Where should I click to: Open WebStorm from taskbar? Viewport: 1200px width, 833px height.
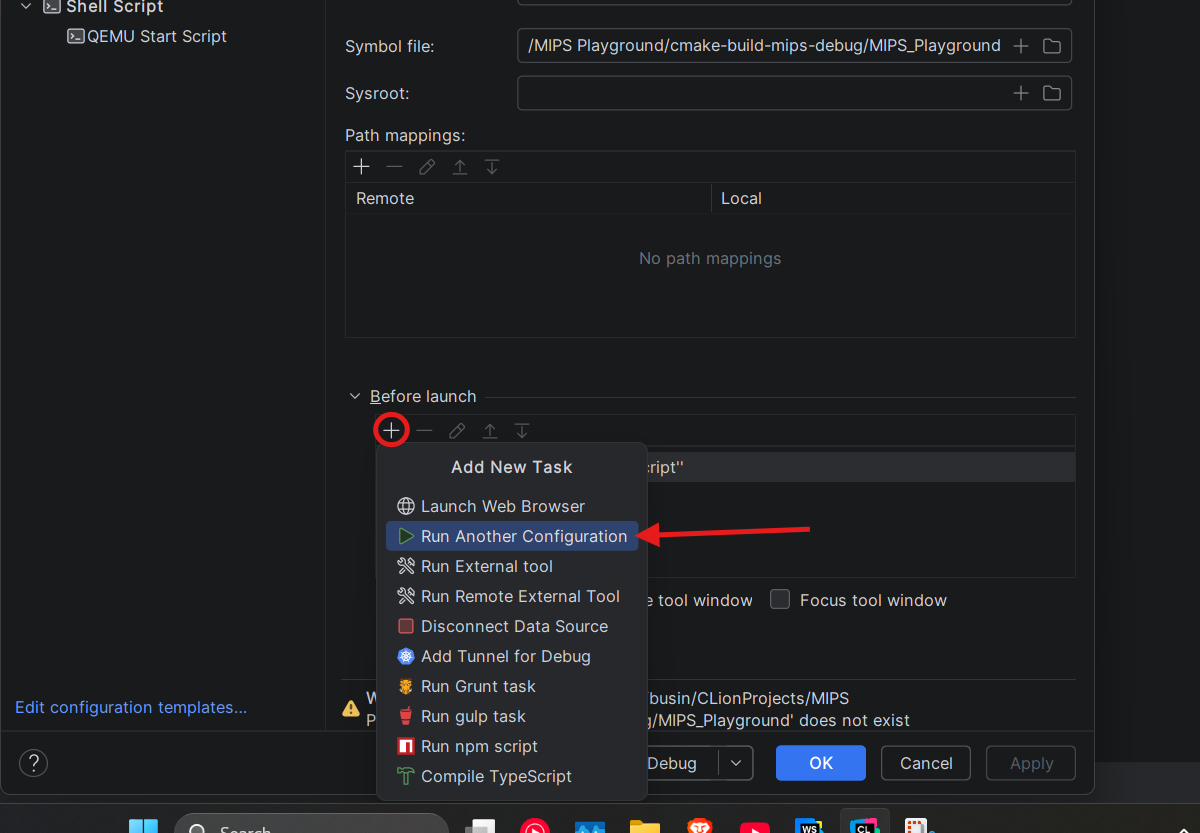[808, 826]
